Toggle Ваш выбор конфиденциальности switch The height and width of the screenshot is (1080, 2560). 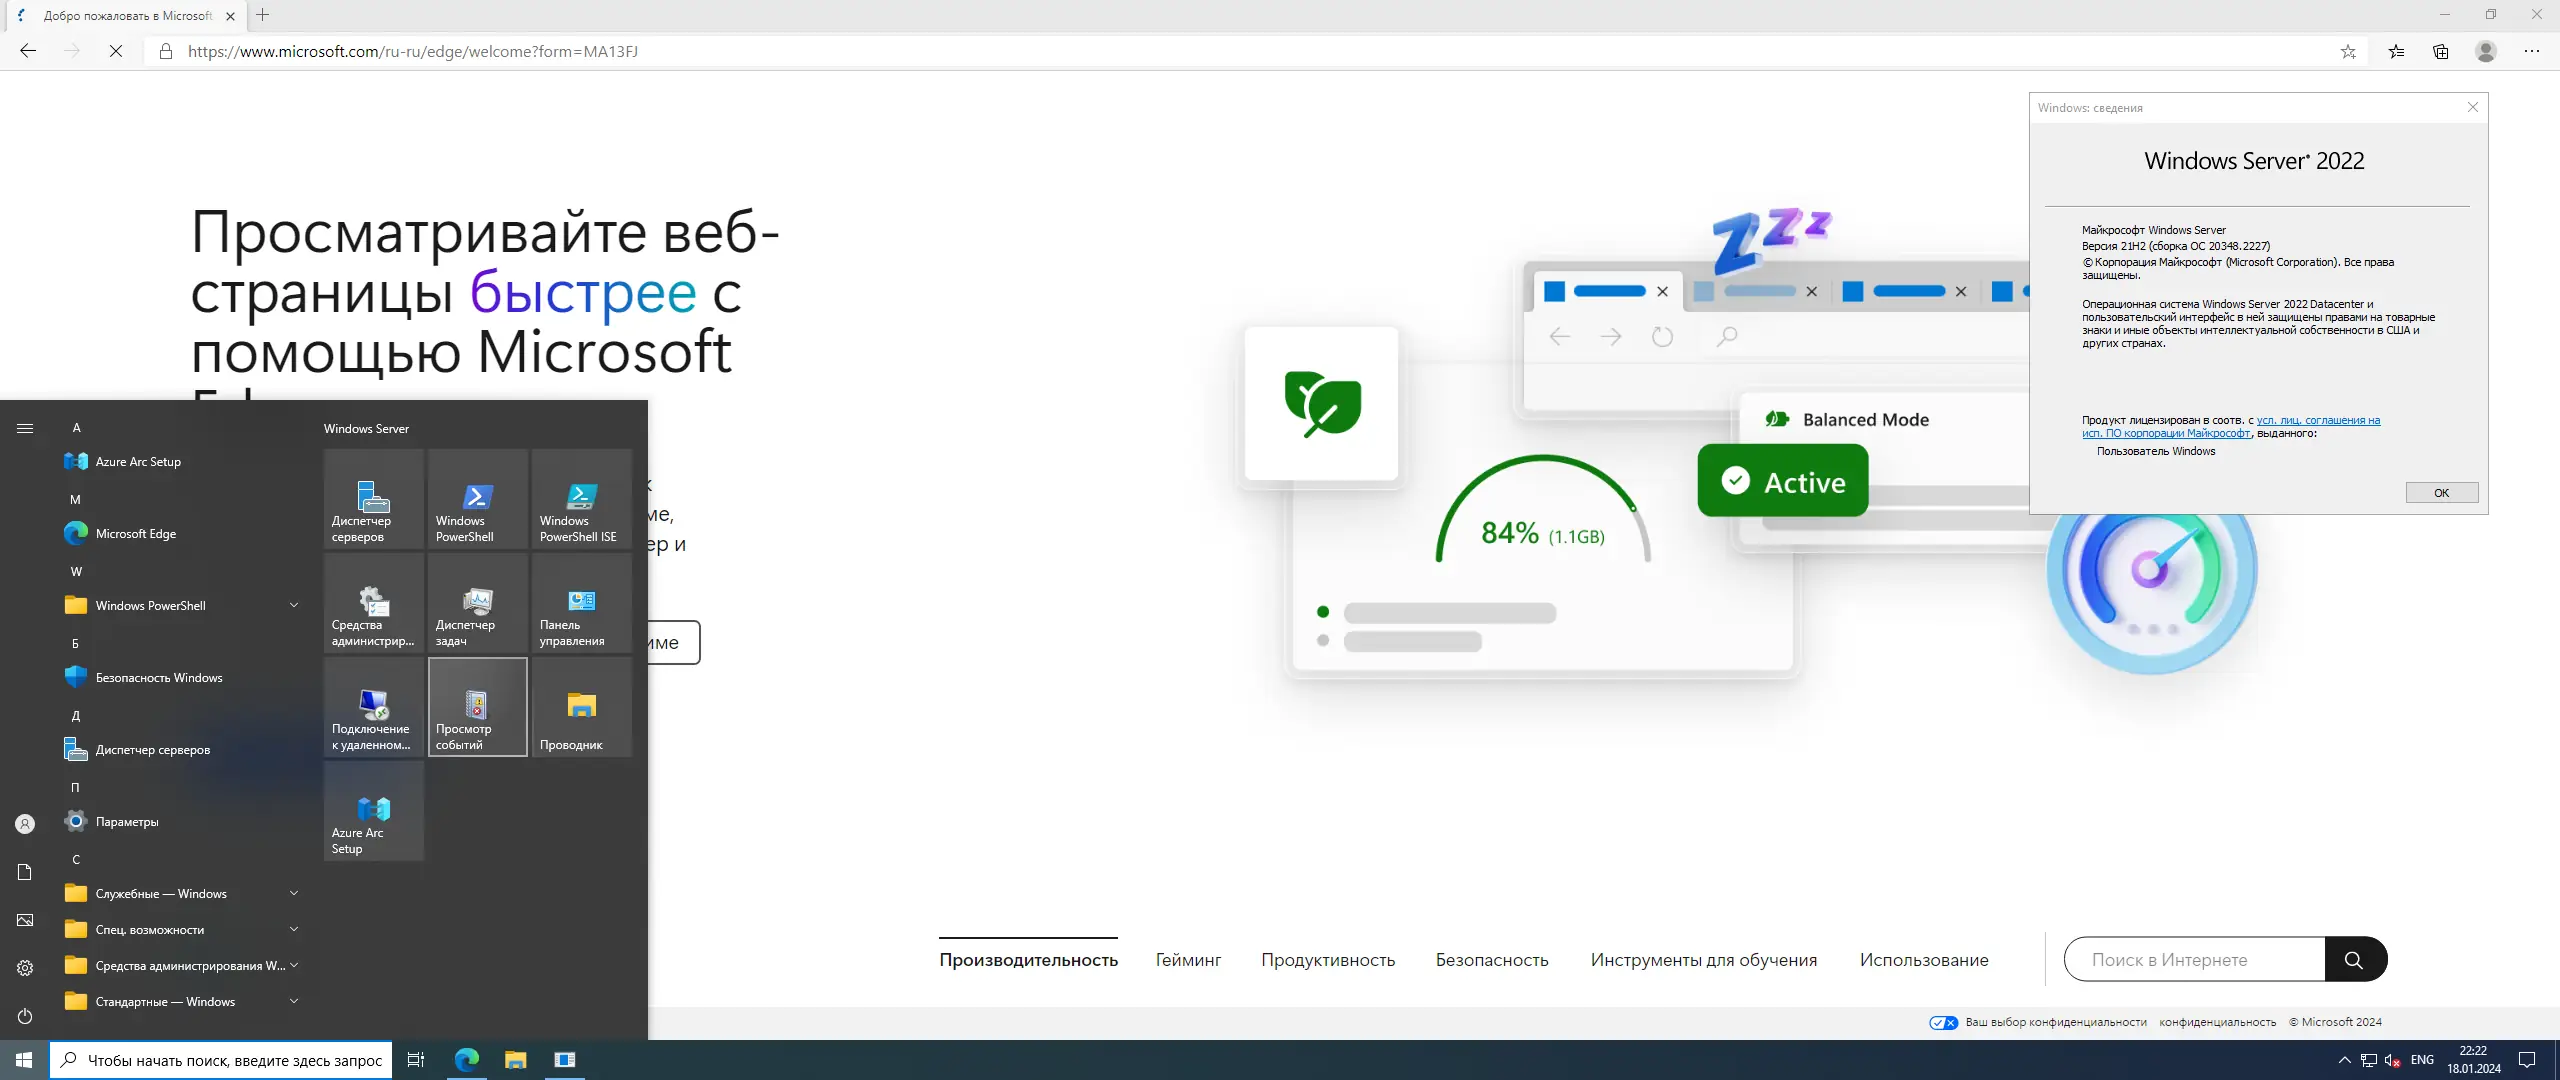pos(1944,1022)
